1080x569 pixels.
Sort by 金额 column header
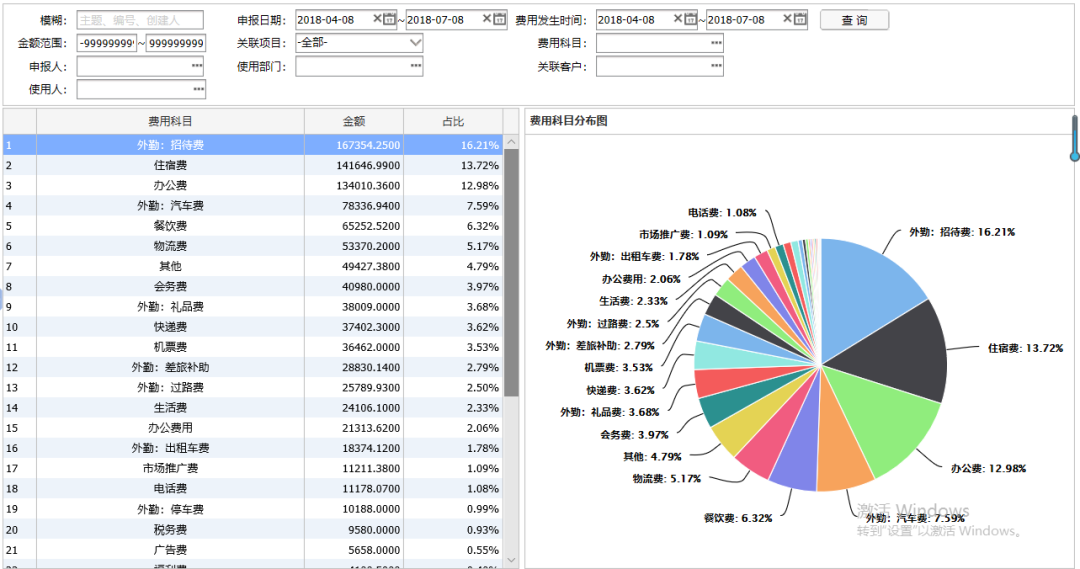click(x=354, y=121)
